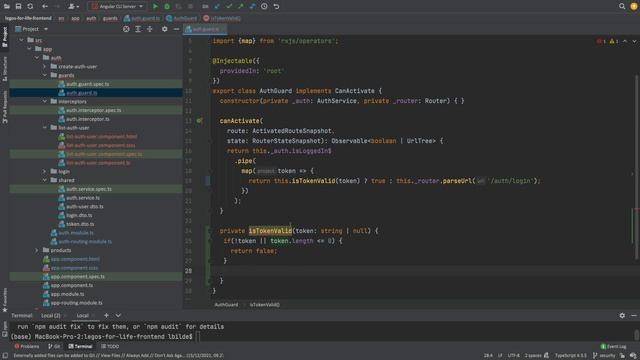Go to previous highlighted error arrow

(x=625, y=41)
